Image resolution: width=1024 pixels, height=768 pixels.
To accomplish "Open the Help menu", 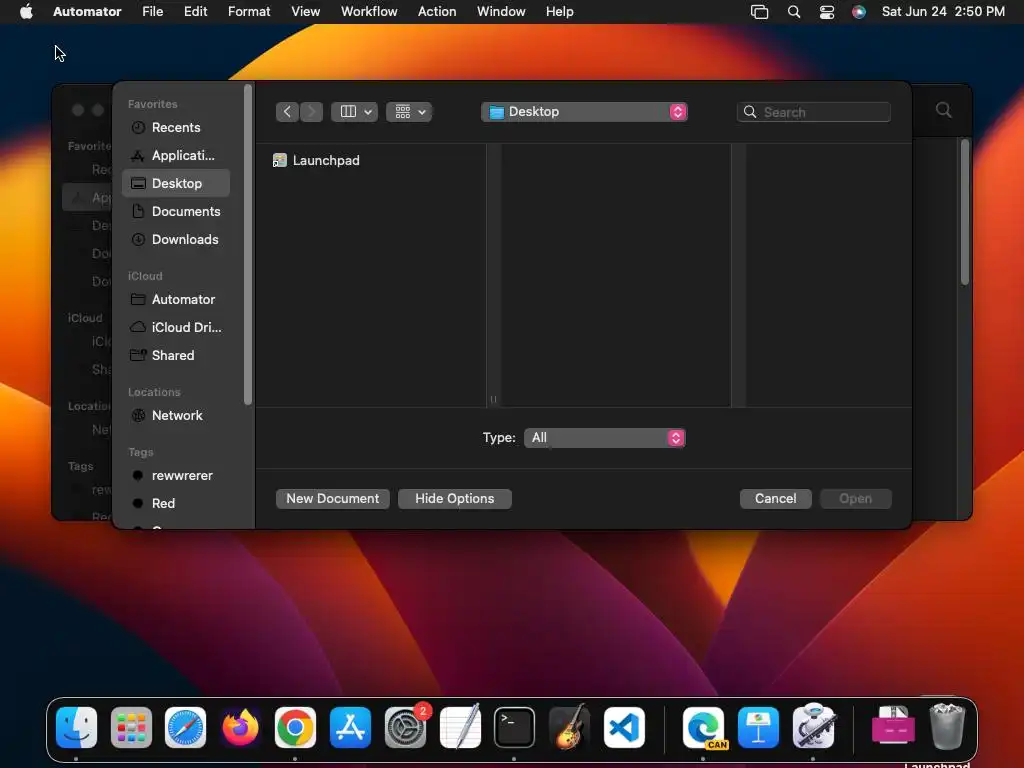I will [560, 12].
